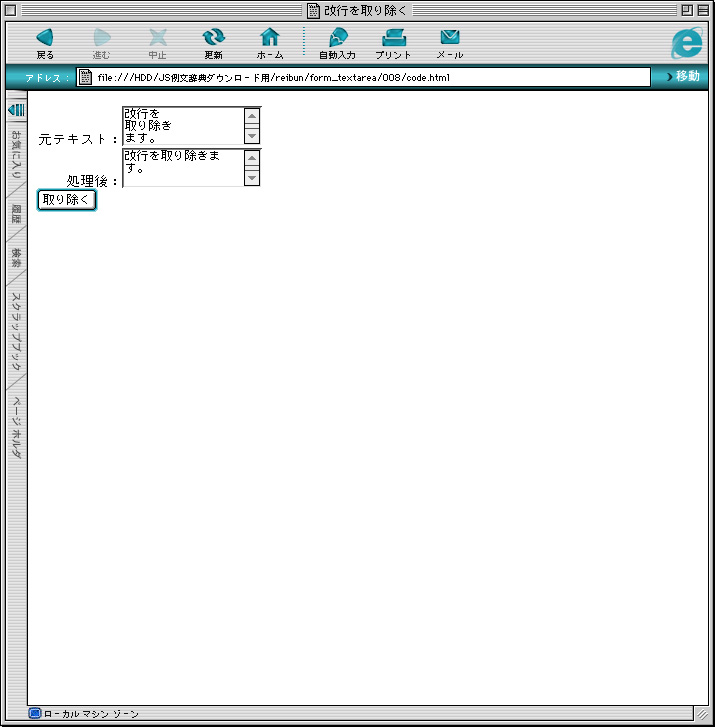The height and width of the screenshot is (727, 715).
Task: Open AutoFill (自動入力) toolbar icon
Action: [x=338, y=37]
